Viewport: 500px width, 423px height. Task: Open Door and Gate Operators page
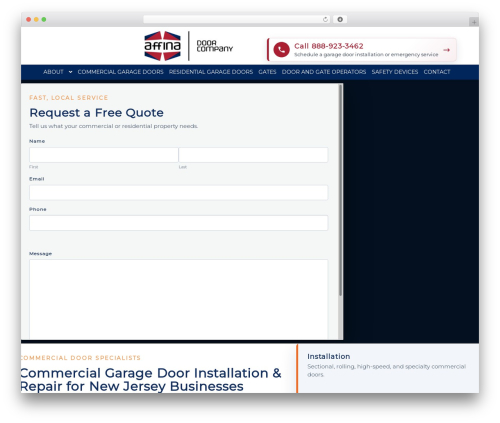pyautogui.click(x=324, y=72)
